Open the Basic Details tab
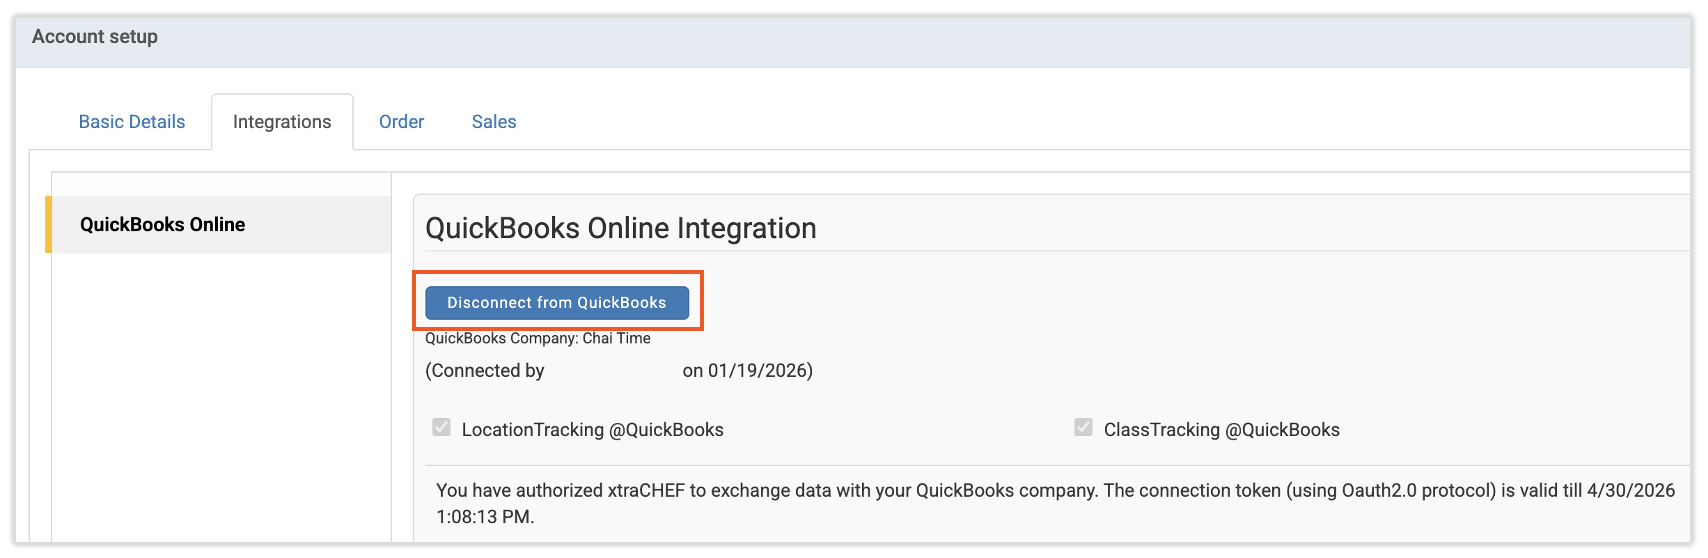This screenshot has width=1708, height=558. [x=132, y=122]
